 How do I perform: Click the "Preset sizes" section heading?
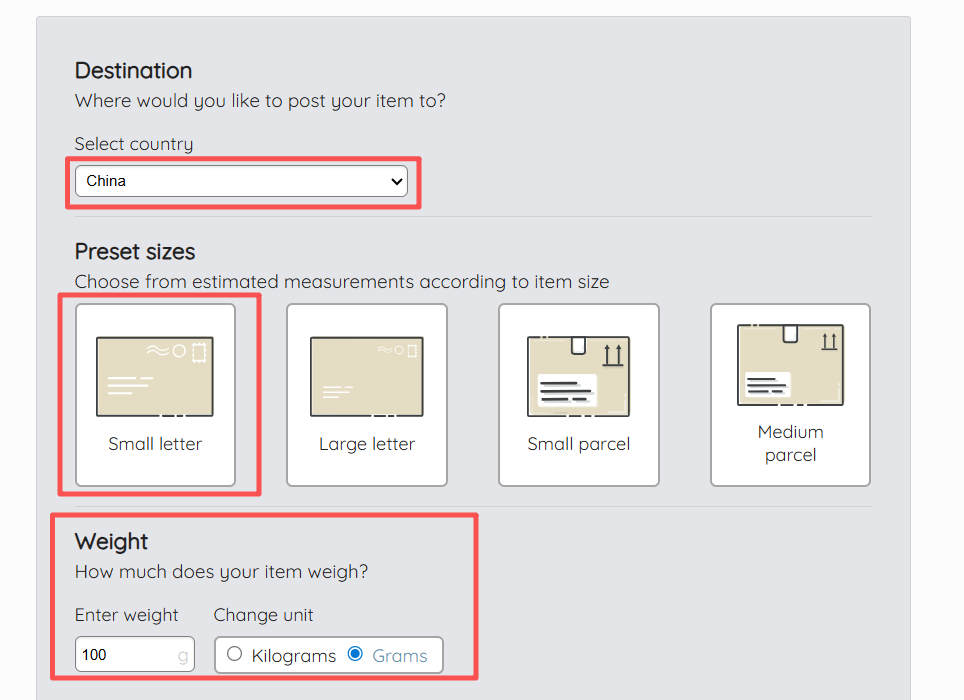[x=135, y=251]
